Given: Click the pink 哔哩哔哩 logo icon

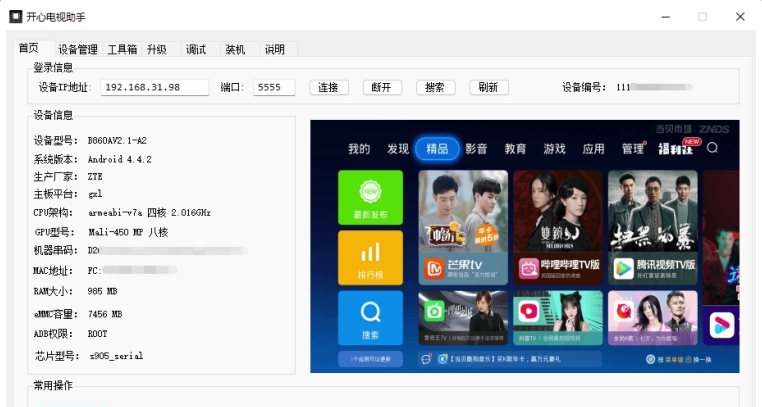Looking at the screenshot, I should pos(528,269).
